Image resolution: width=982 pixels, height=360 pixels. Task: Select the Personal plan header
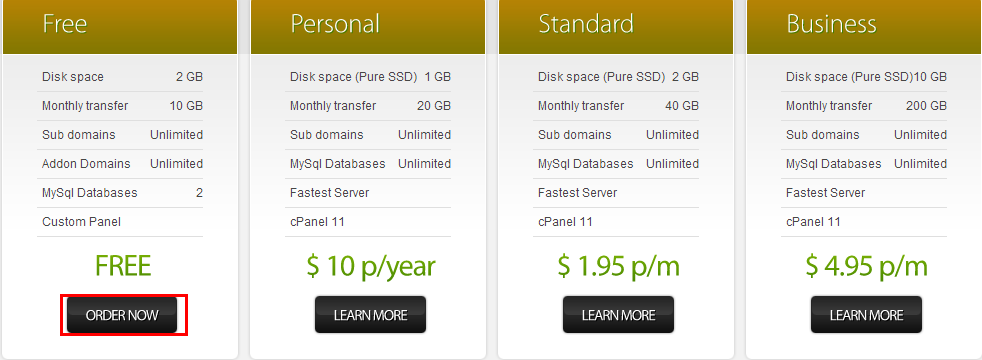(x=368, y=27)
